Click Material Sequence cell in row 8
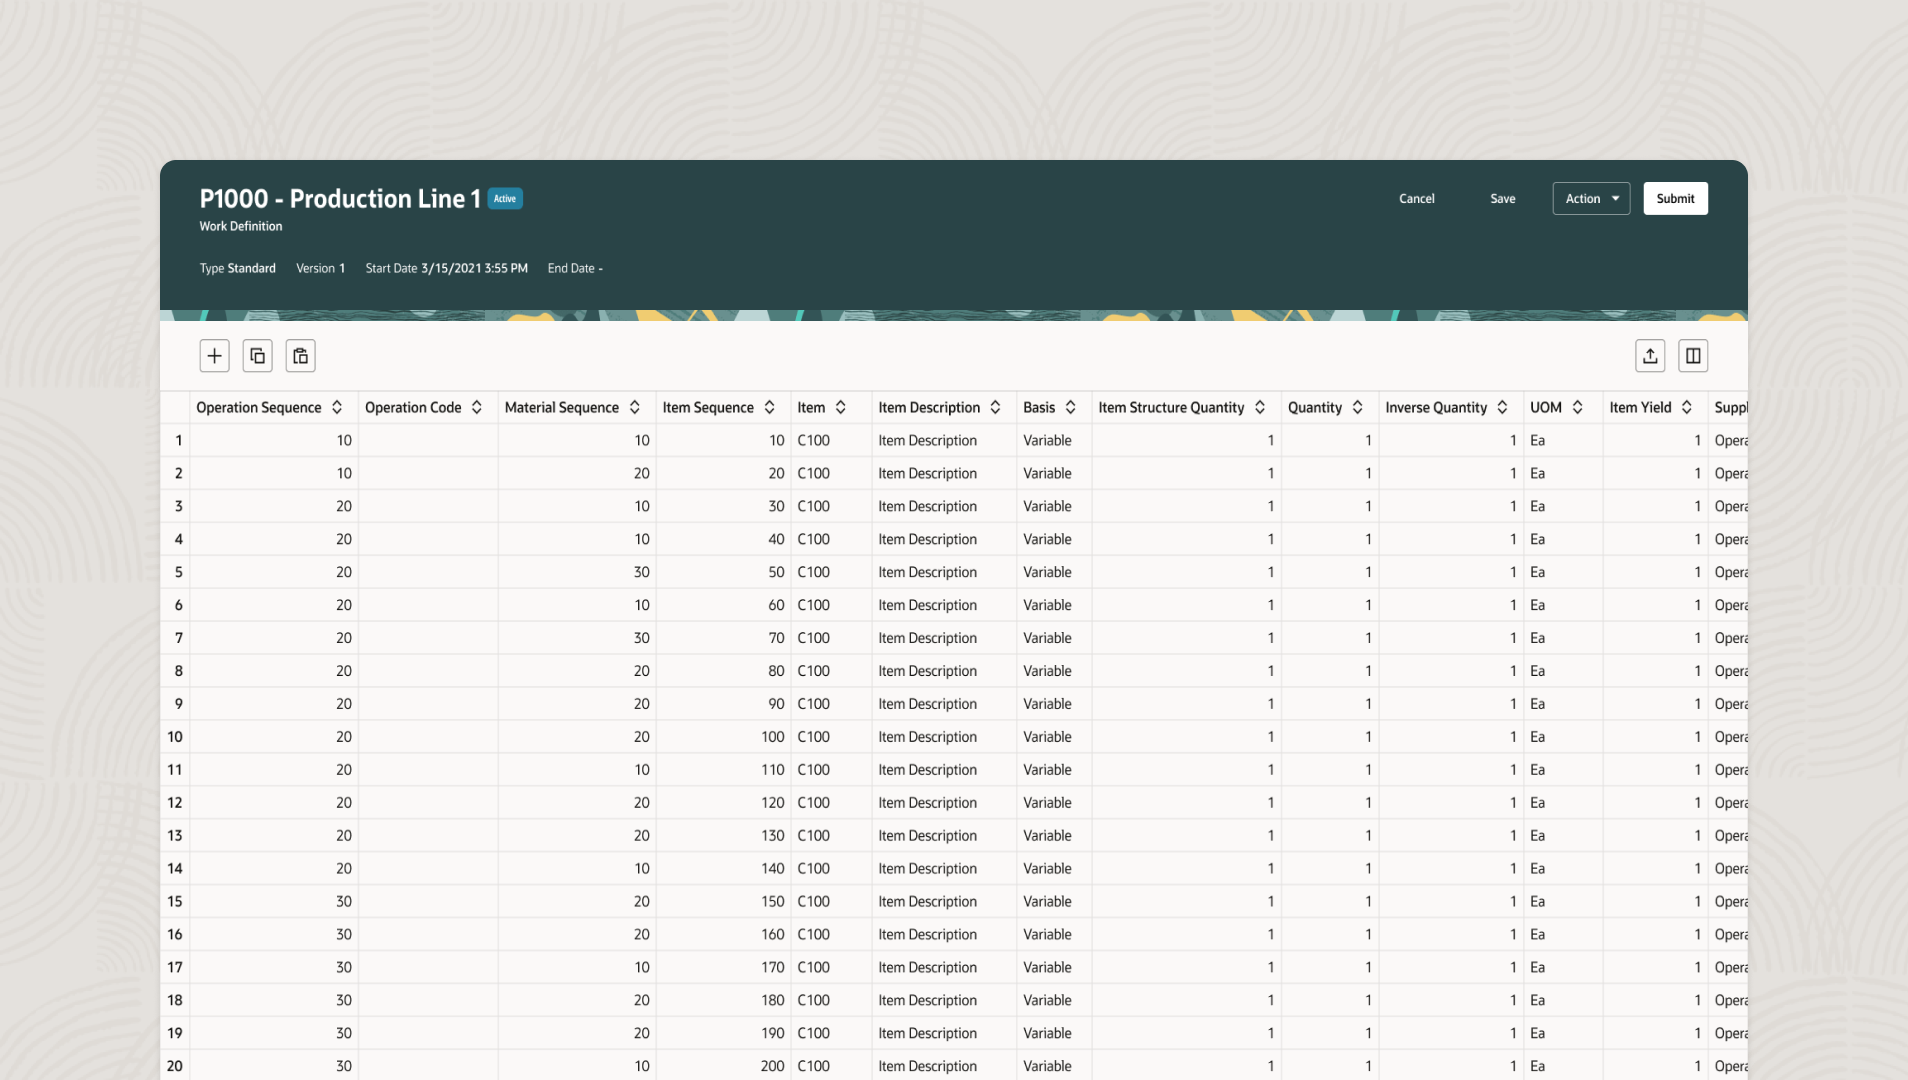1908x1080 pixels. click(577, 671)
